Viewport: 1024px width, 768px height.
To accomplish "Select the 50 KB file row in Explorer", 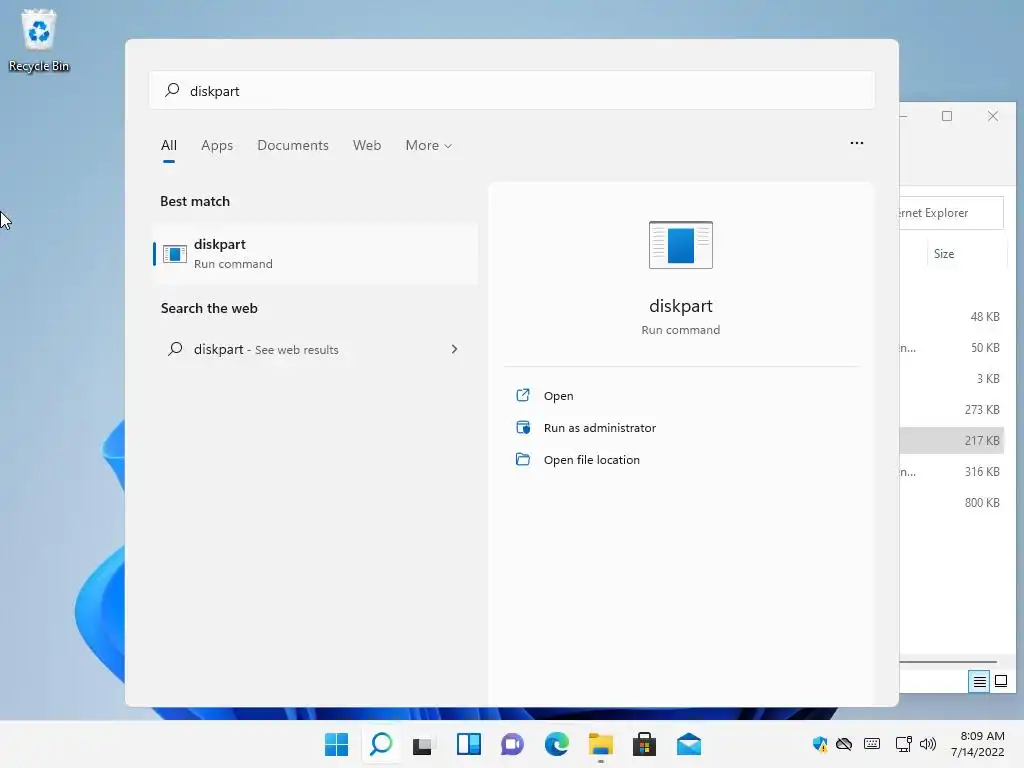I will click(951, 347).
